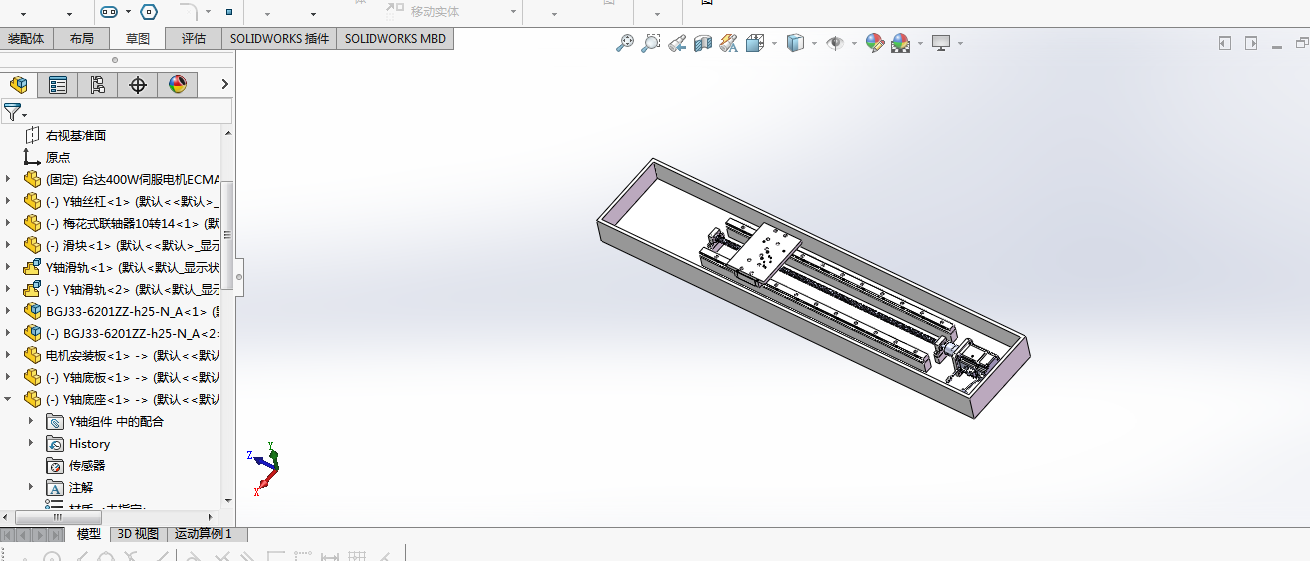The height and width of the screenshot is (561, 1310).
Task: Expand the Y轴组件 中的配合 folder
Action: (x=31, y=421)
